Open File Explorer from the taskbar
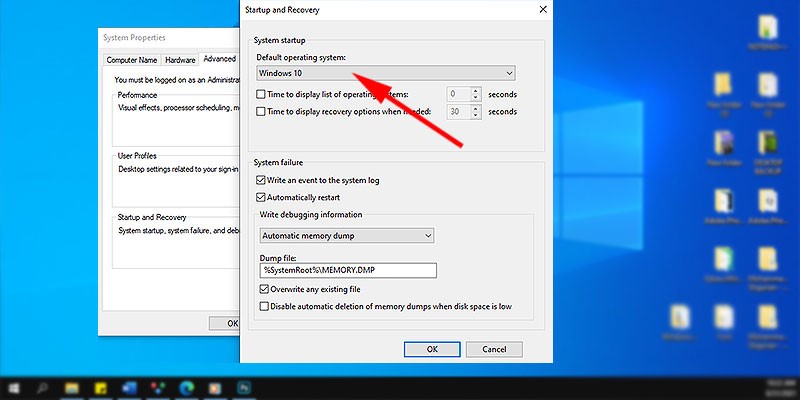Viewport: 800px width, 400px height. click(x=72, y=389)
